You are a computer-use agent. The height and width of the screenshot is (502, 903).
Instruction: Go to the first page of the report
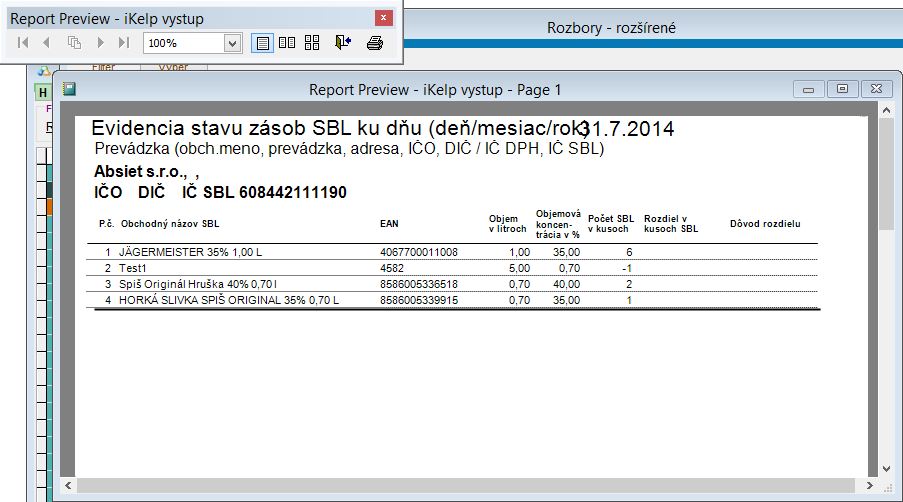22,43
